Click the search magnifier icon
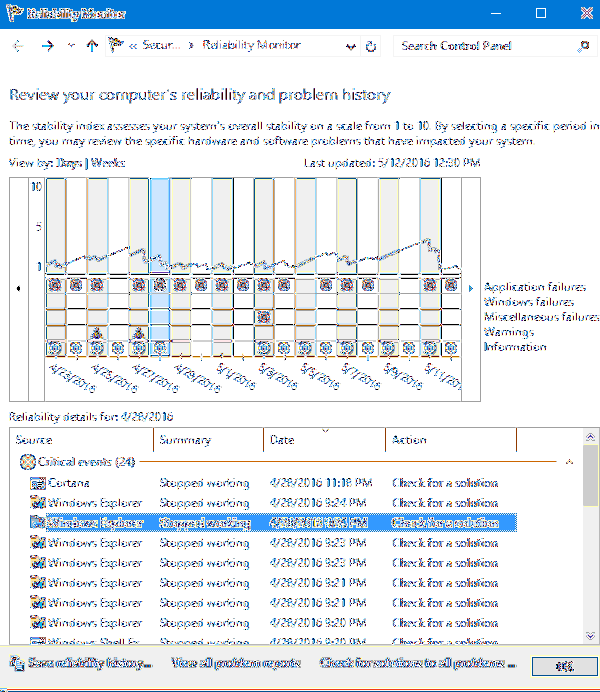The image size is (600, 692). pyautogui.click(x=584, y=46)
